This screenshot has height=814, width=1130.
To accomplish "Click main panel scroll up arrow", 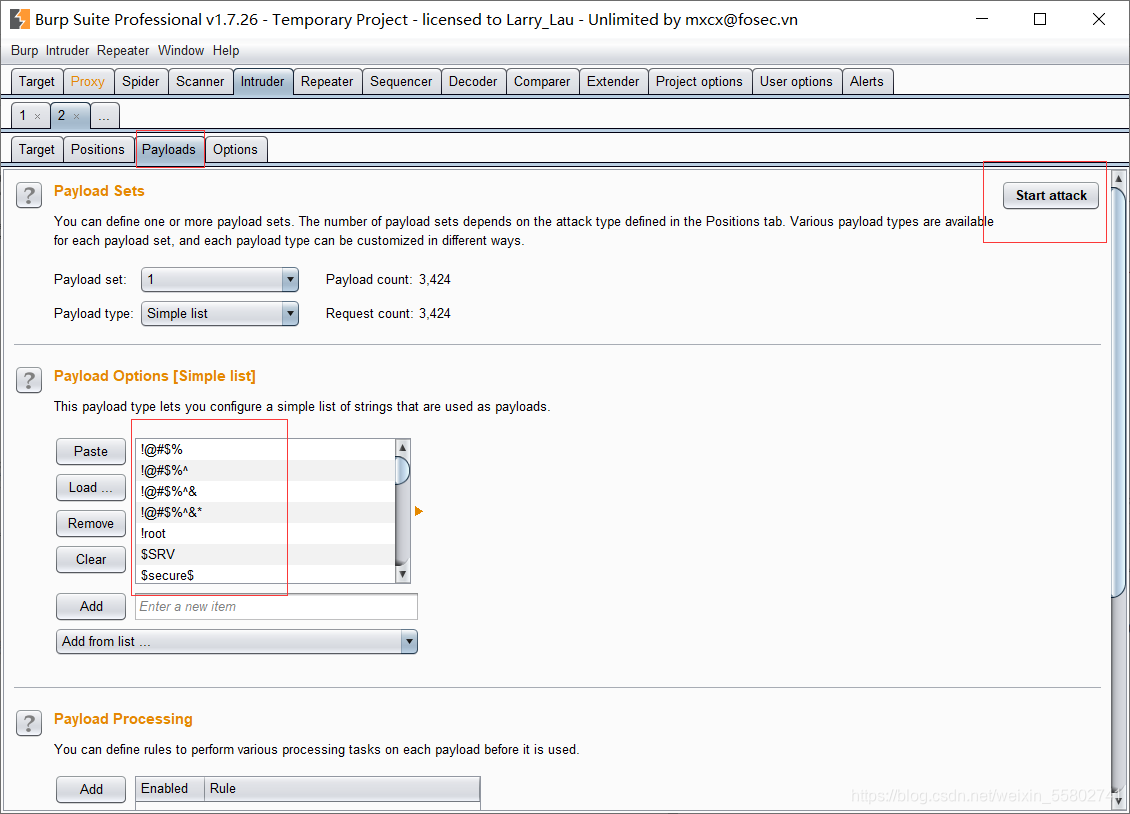I will tap(1118, 178).
